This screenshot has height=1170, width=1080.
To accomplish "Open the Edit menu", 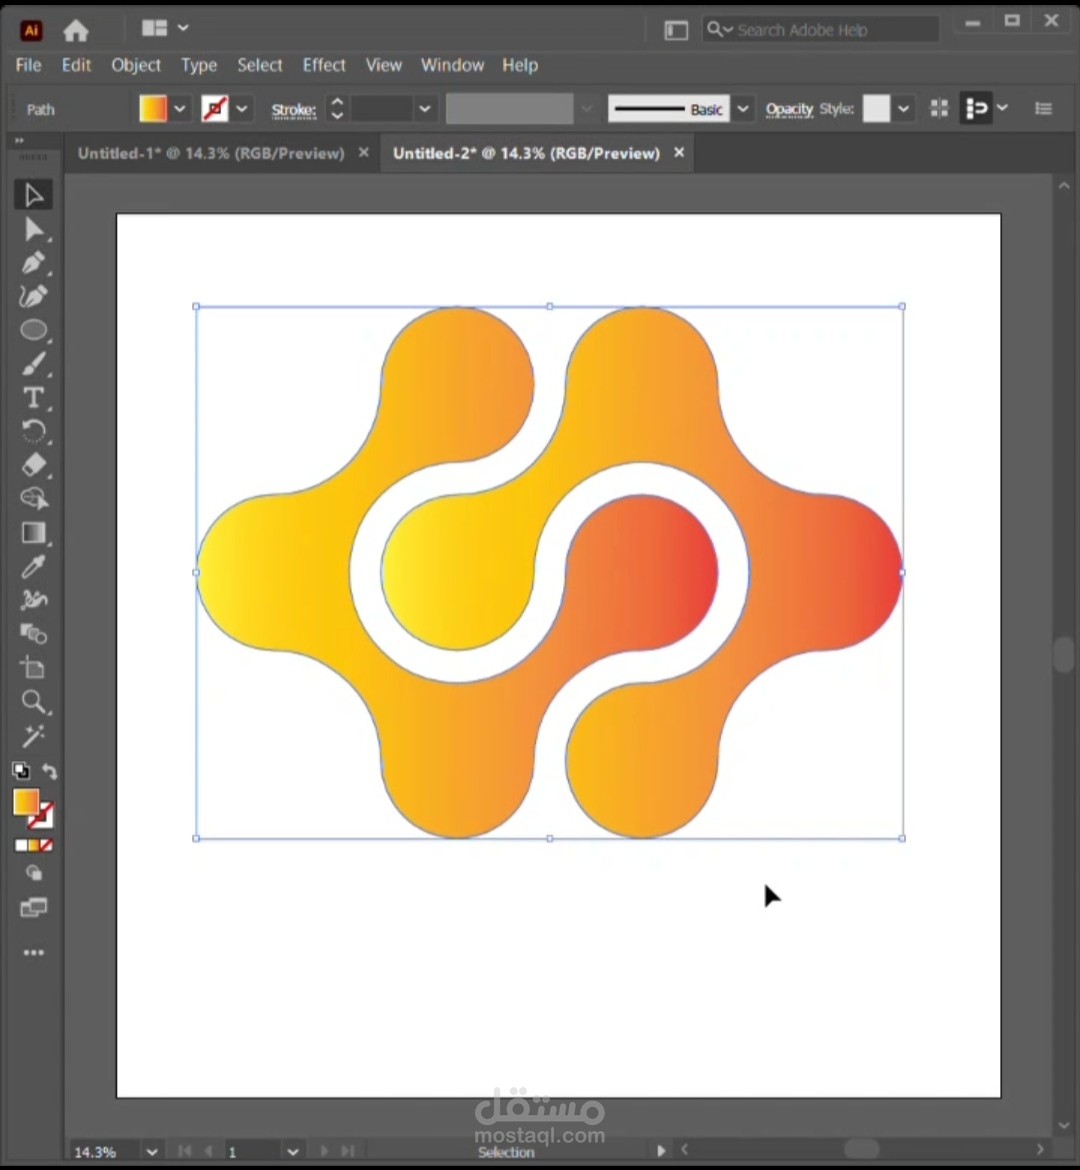I will pos(76,65).
